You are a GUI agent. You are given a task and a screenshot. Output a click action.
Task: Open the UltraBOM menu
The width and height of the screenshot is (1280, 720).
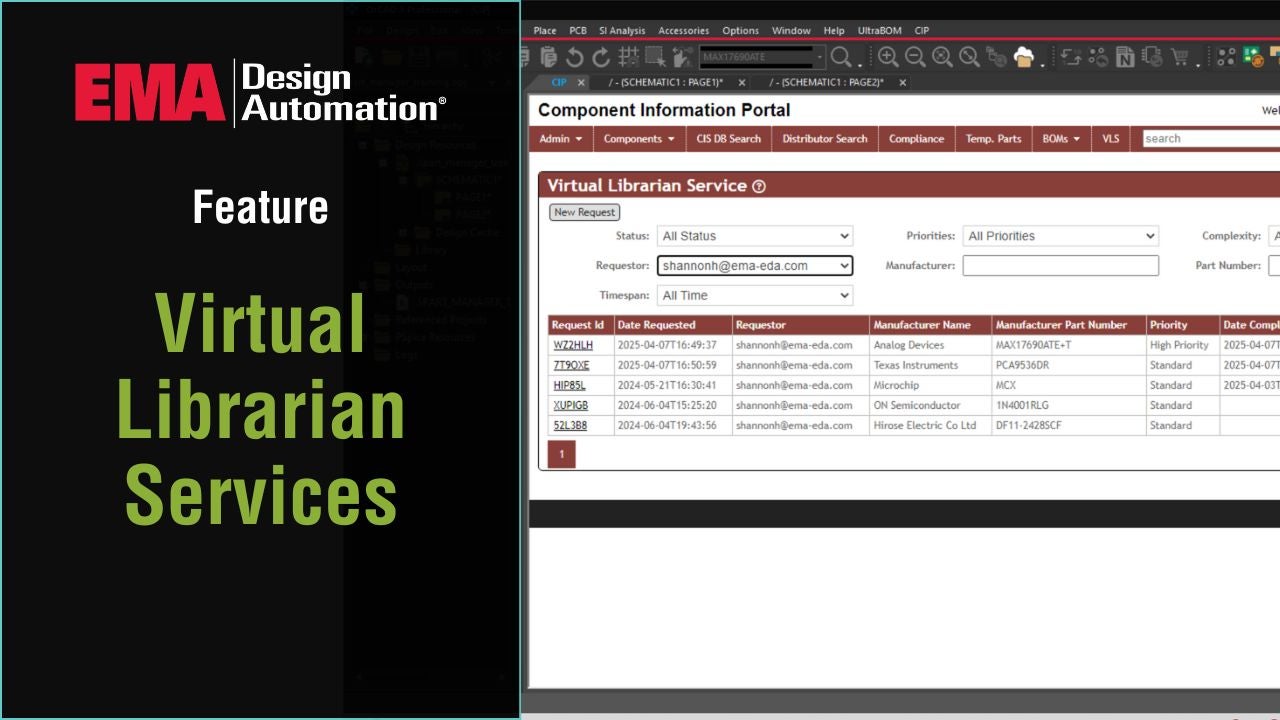click(x=879, y=31)
